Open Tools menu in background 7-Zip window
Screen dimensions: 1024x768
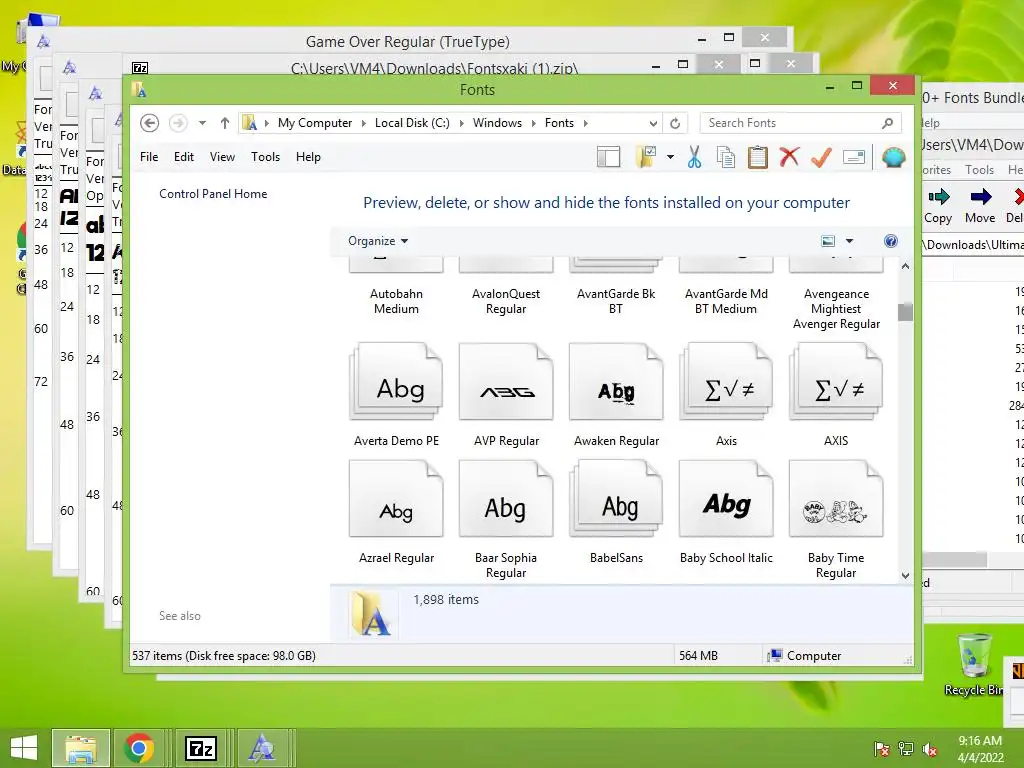[980, 170]
